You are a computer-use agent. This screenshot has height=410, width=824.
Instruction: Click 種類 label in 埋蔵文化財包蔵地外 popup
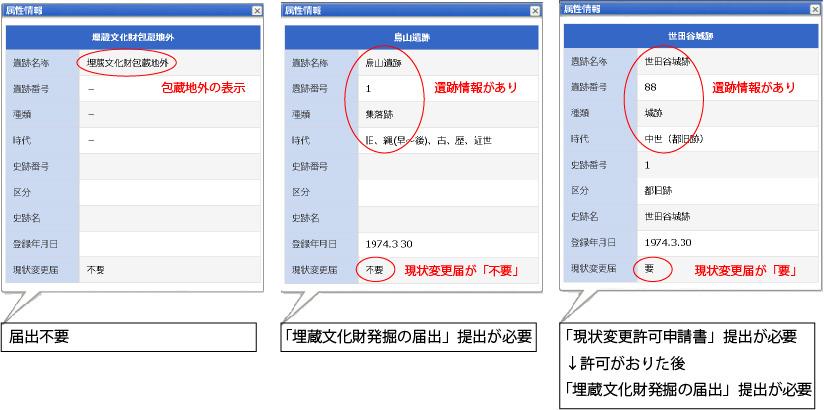click(x=22, y=115)
